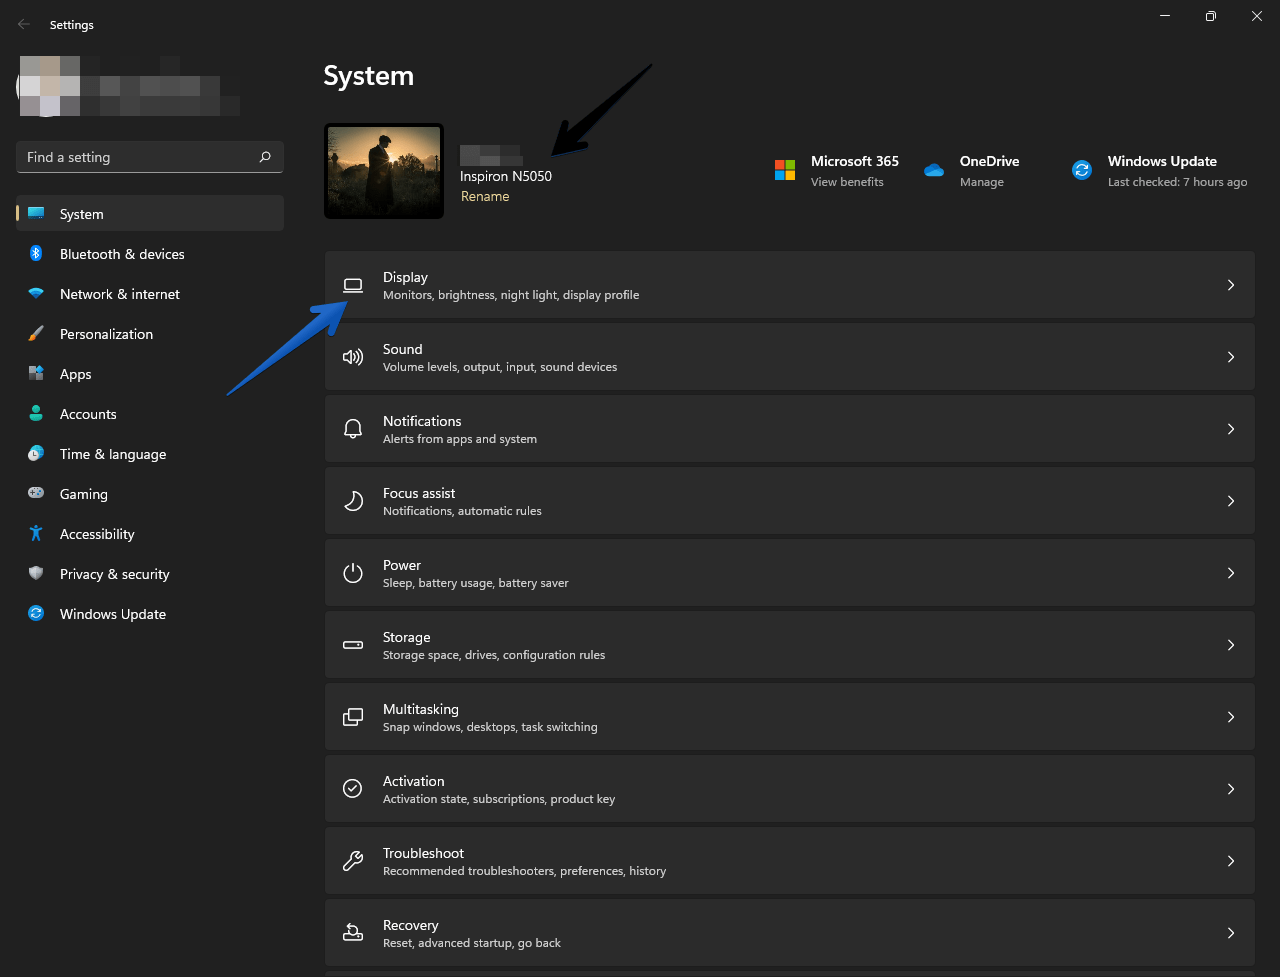Click the Power button icon
The height and width of the screenshot is (977, 1280).
[353, 573]
